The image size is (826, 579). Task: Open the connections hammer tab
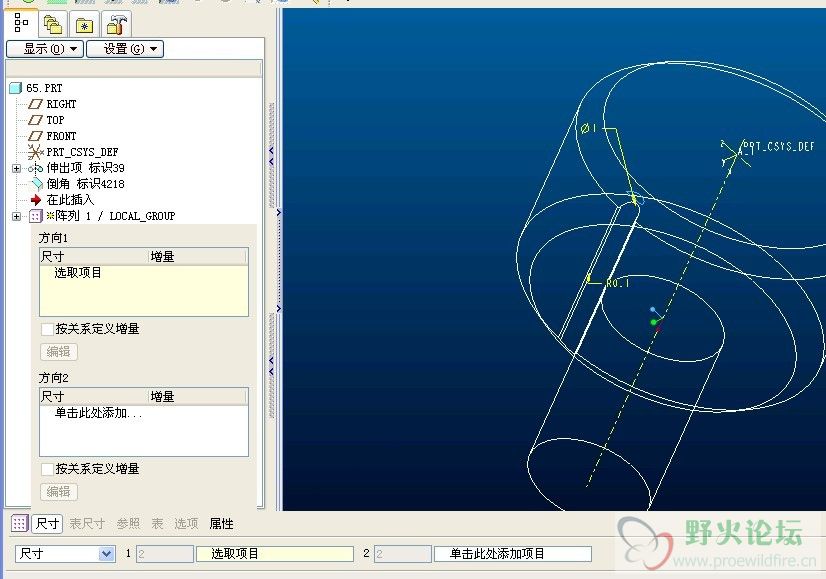point(116,24)
